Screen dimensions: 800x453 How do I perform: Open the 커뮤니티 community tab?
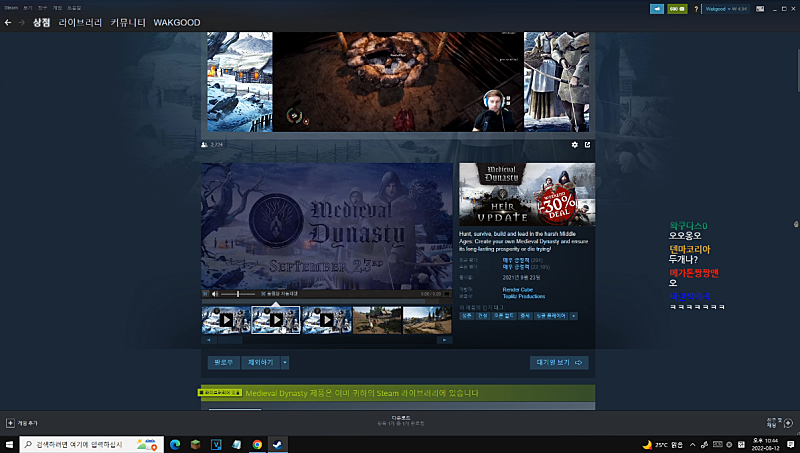pos(128,22)
